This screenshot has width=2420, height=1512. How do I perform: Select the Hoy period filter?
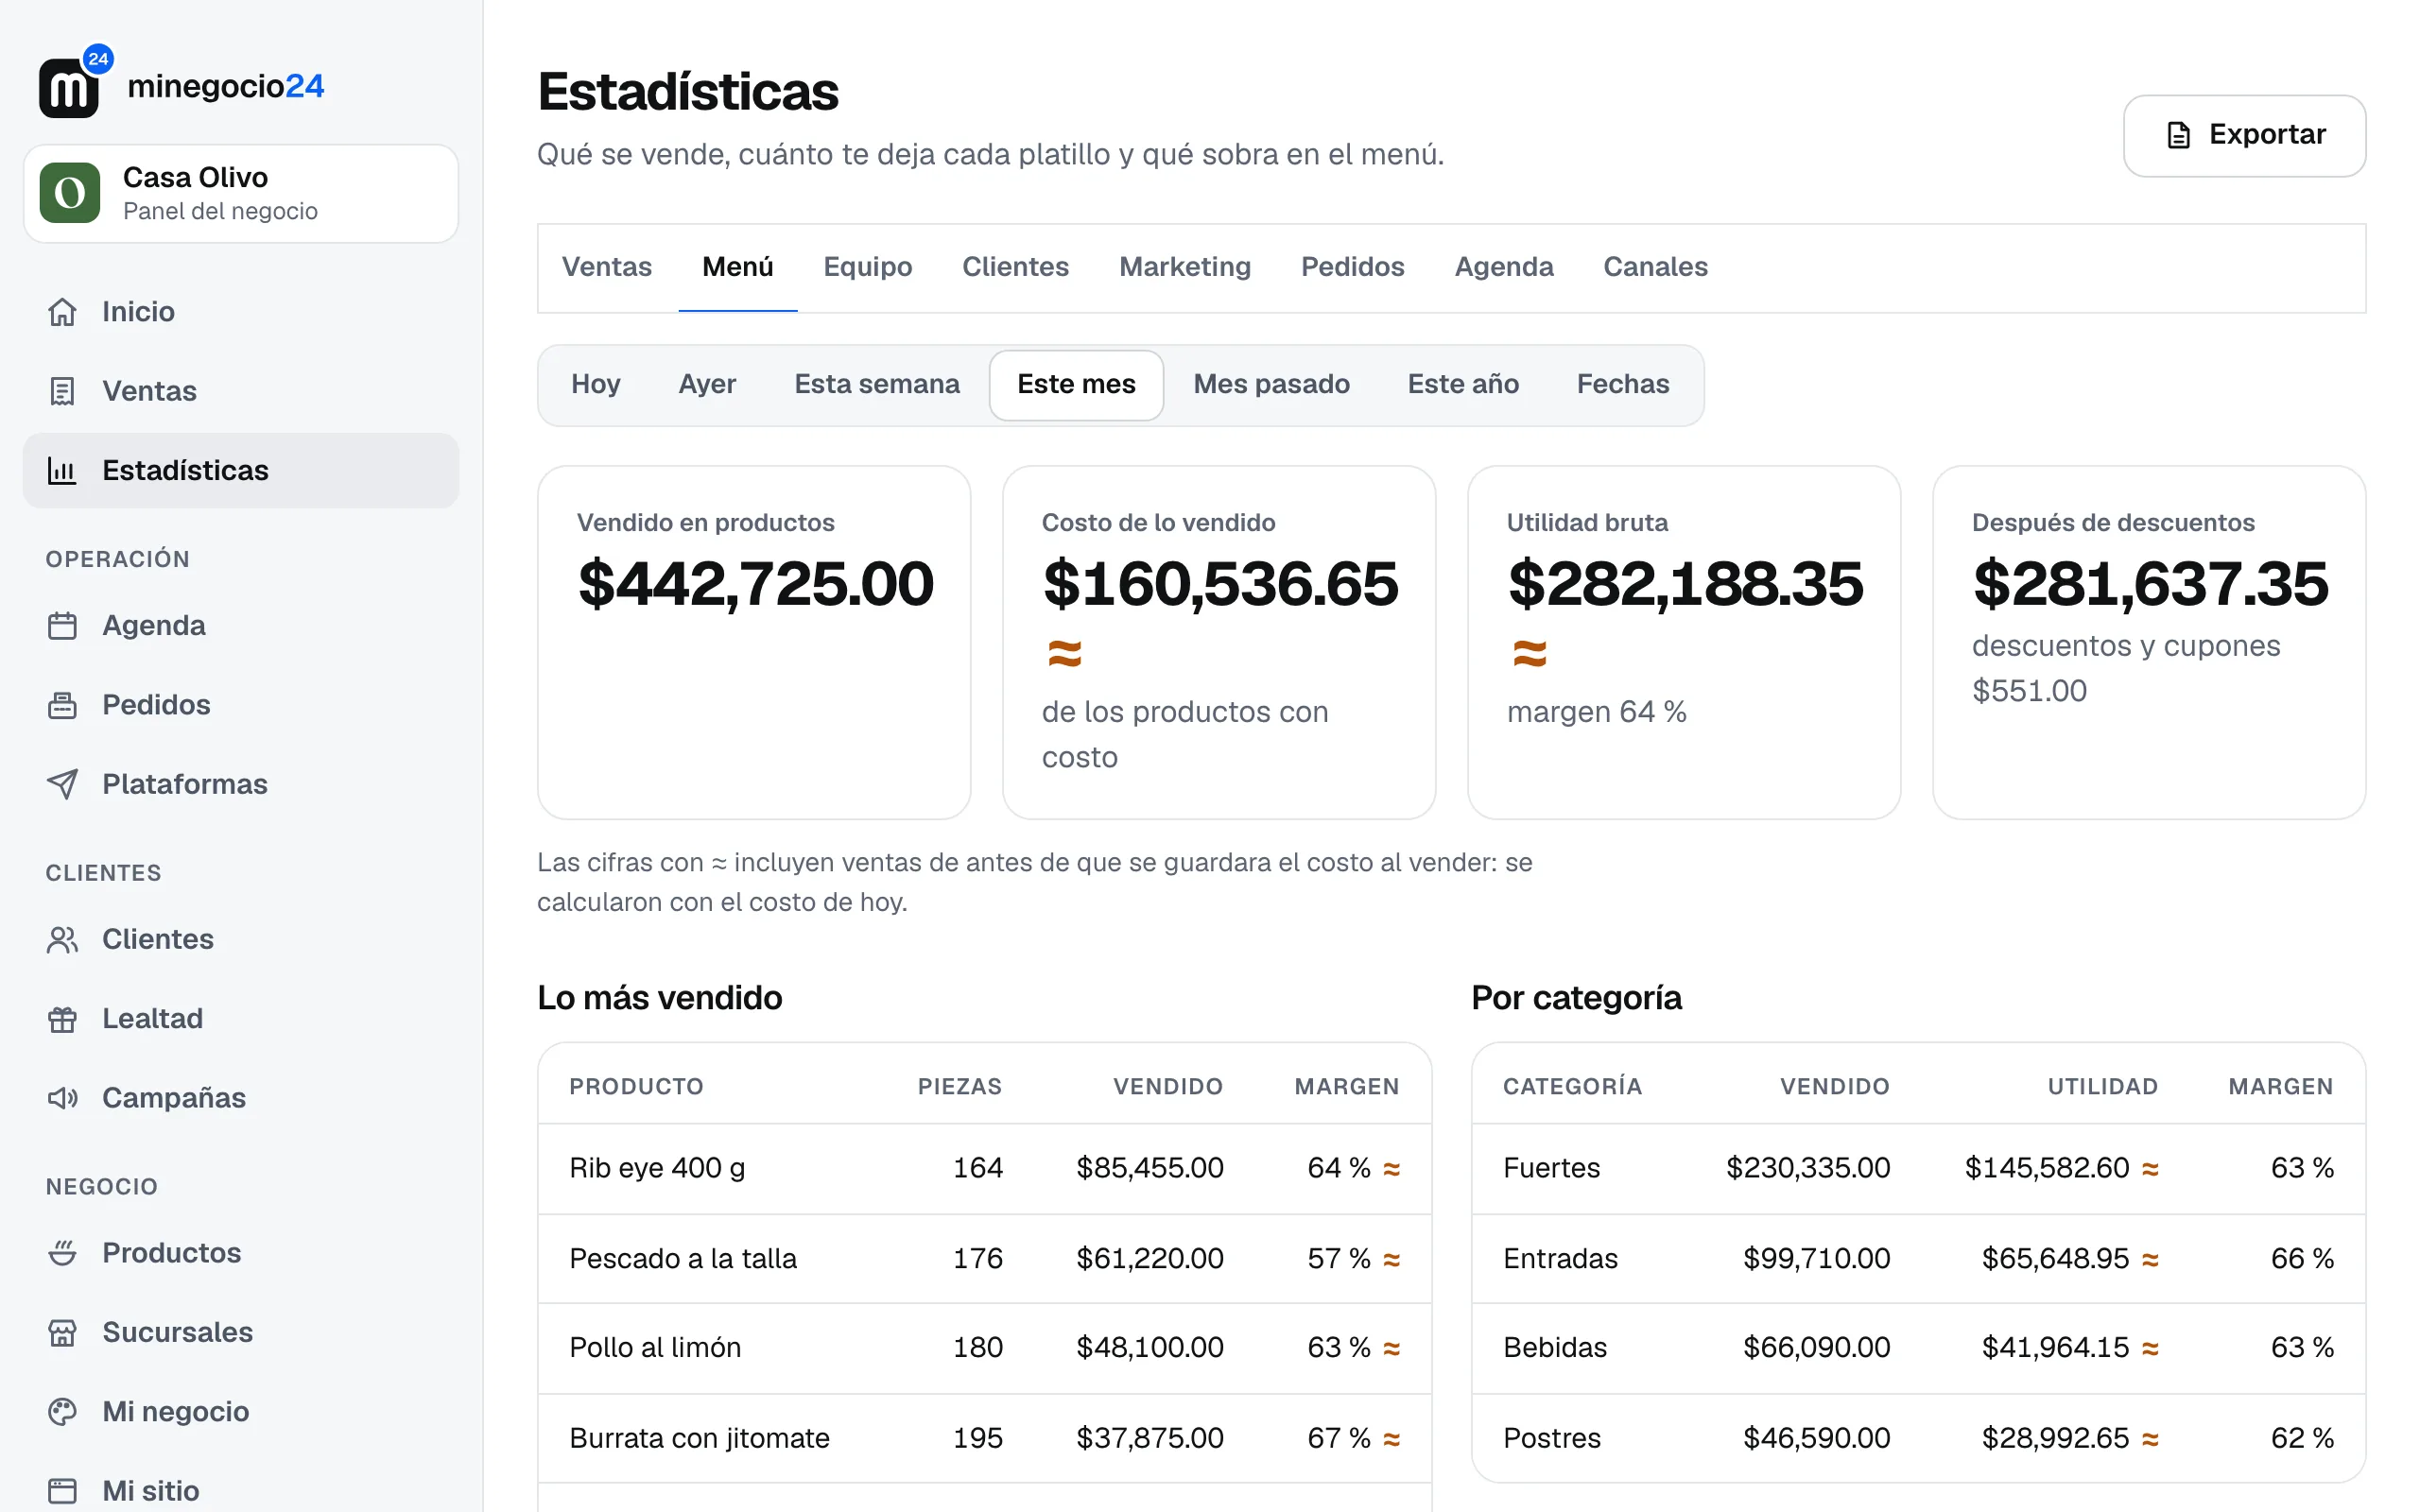(596, 385)
